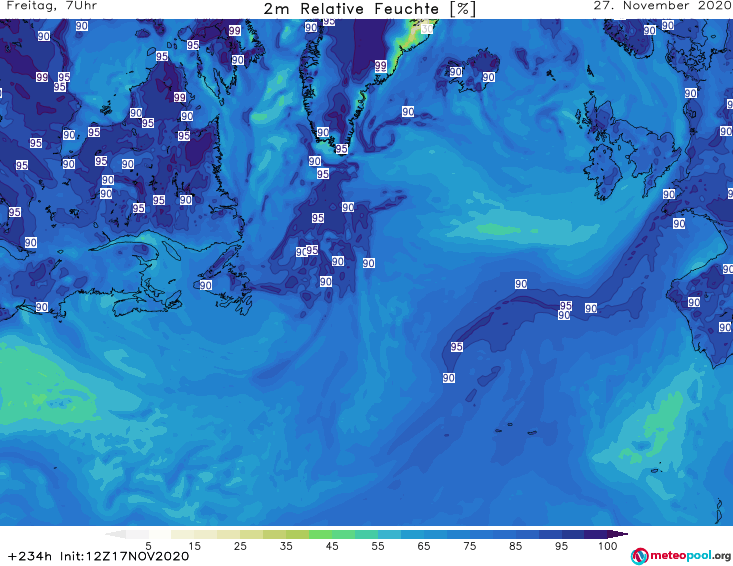
Task: Click the colorbar tick label 15
Action: pos(194,546)
